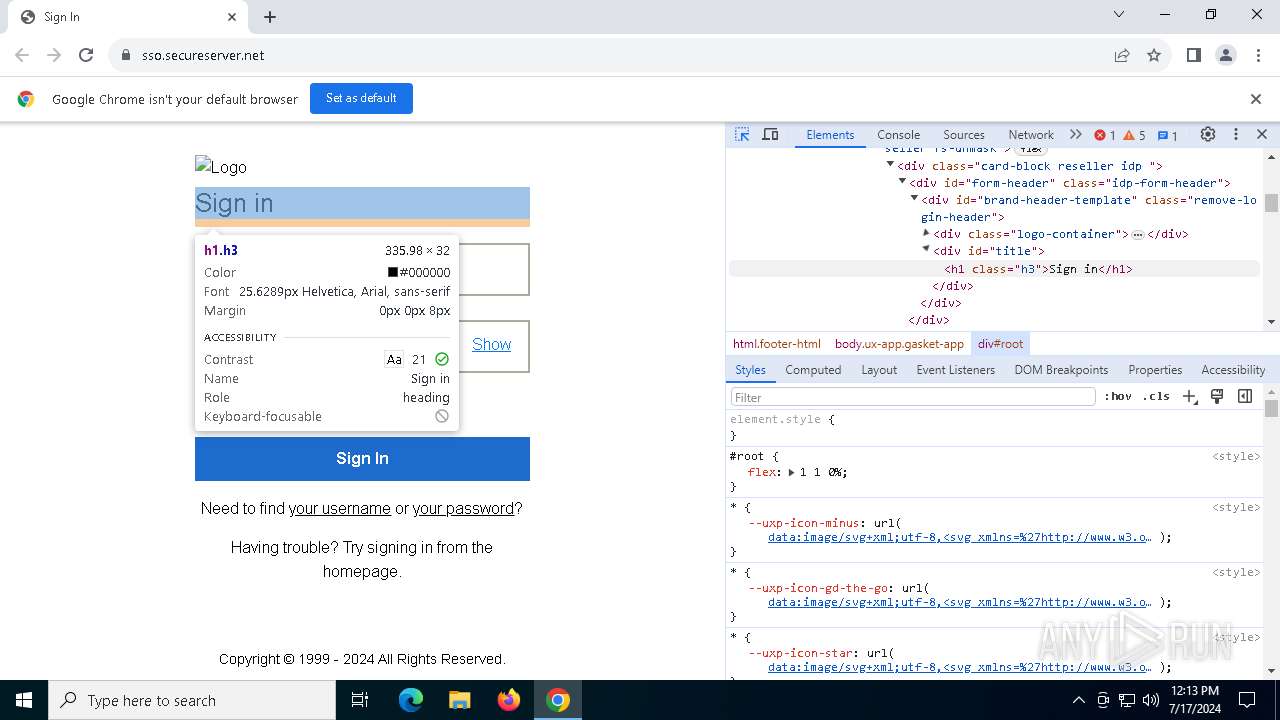Click Show password link
1280x720 pixels.
click(x=491, y=344)
